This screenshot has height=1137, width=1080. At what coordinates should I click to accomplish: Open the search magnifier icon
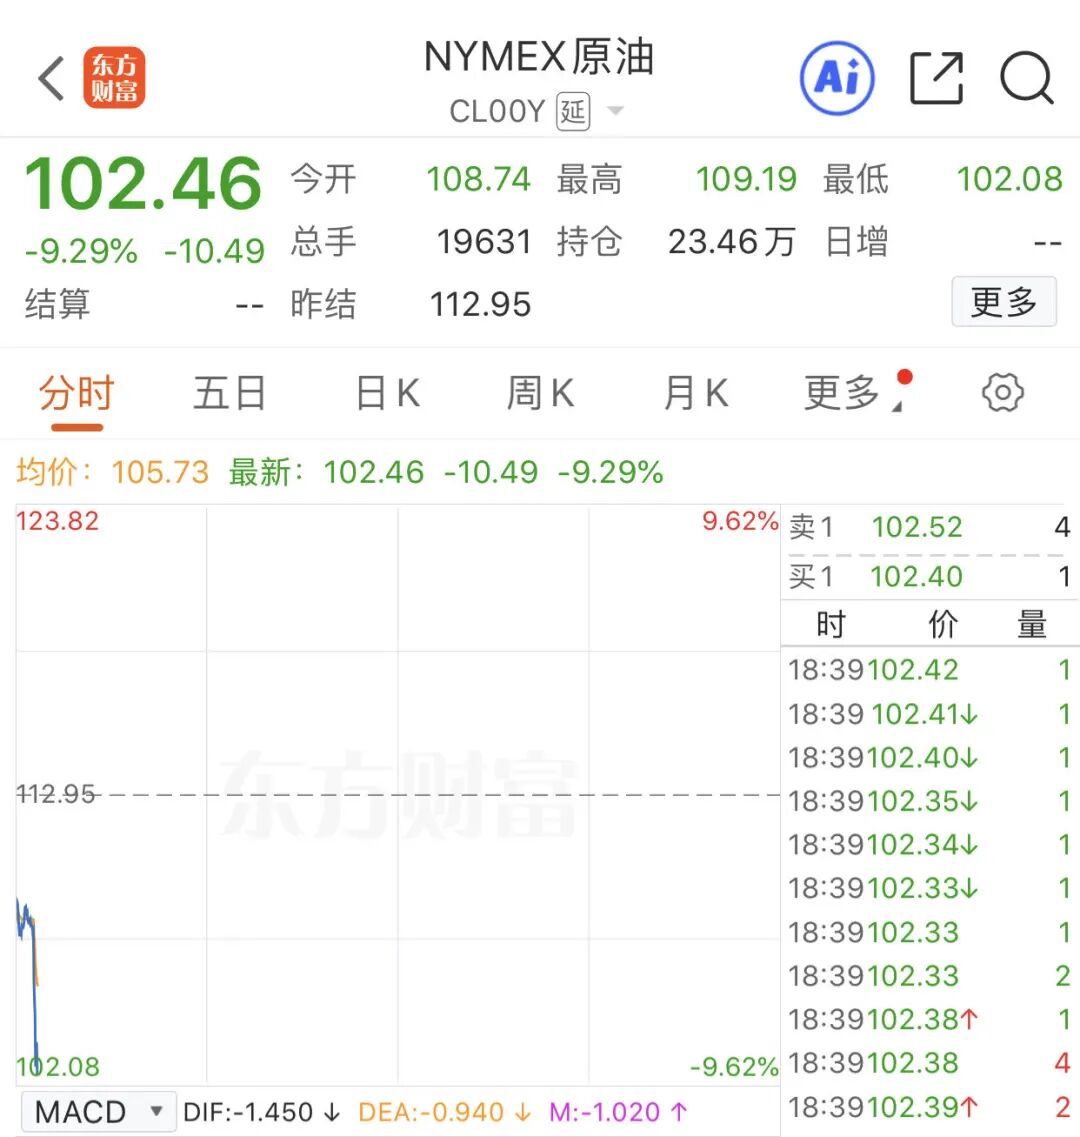[1026, 78]
